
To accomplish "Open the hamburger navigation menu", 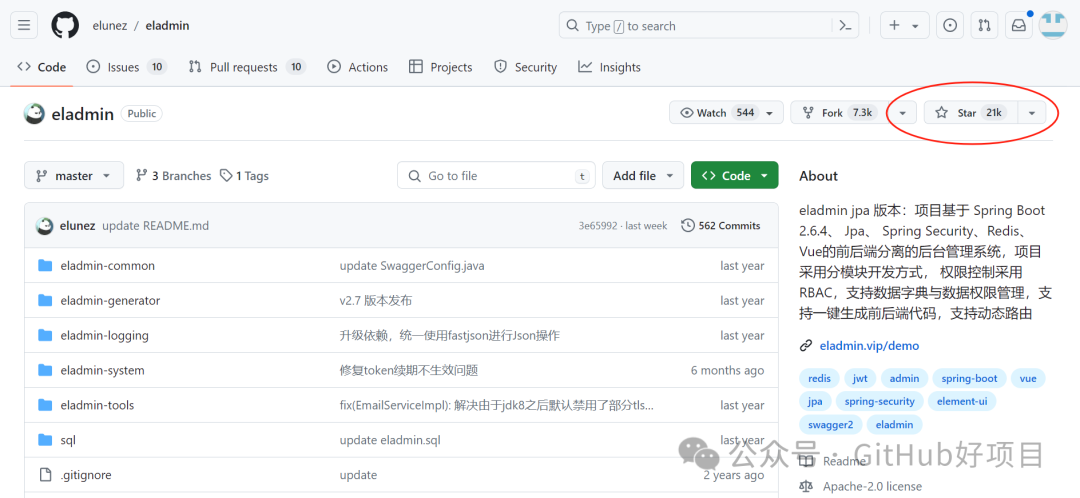I will (x=24, y=25).
